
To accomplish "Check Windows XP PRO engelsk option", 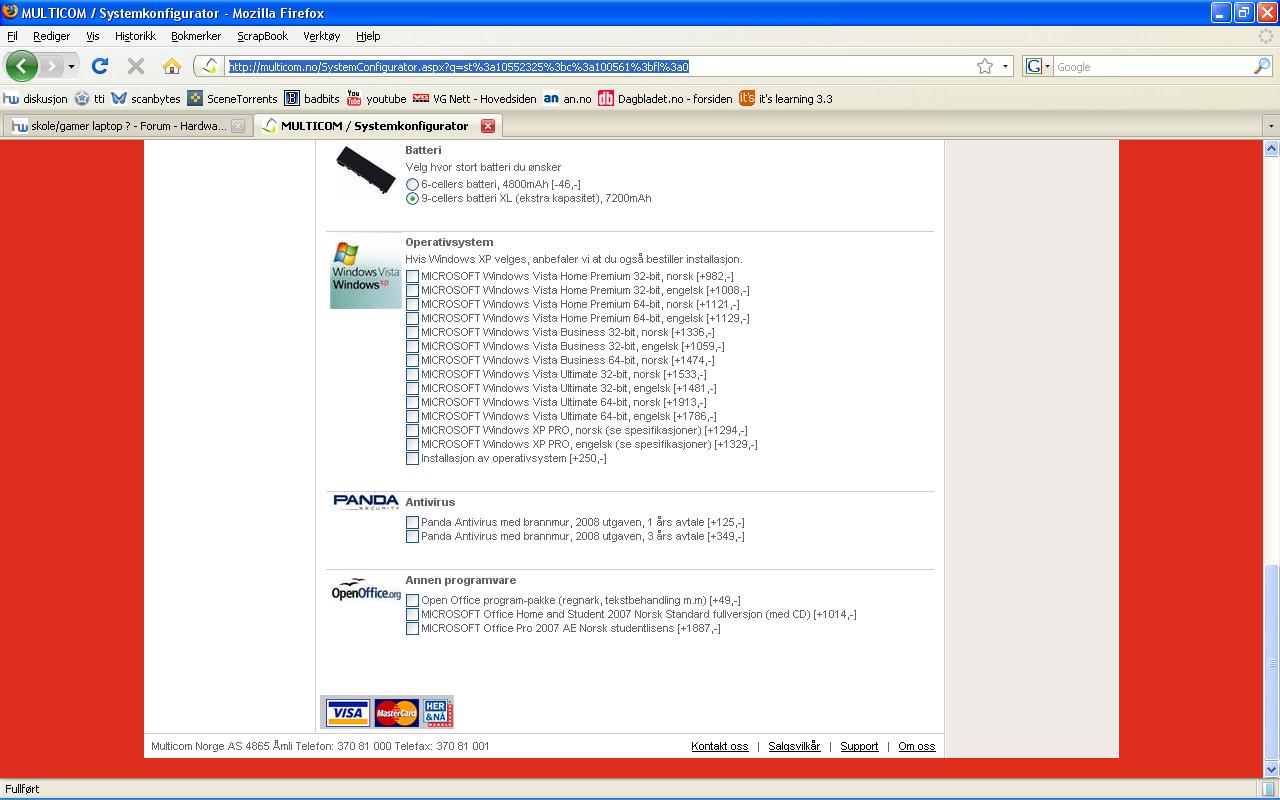I will 412,445.
